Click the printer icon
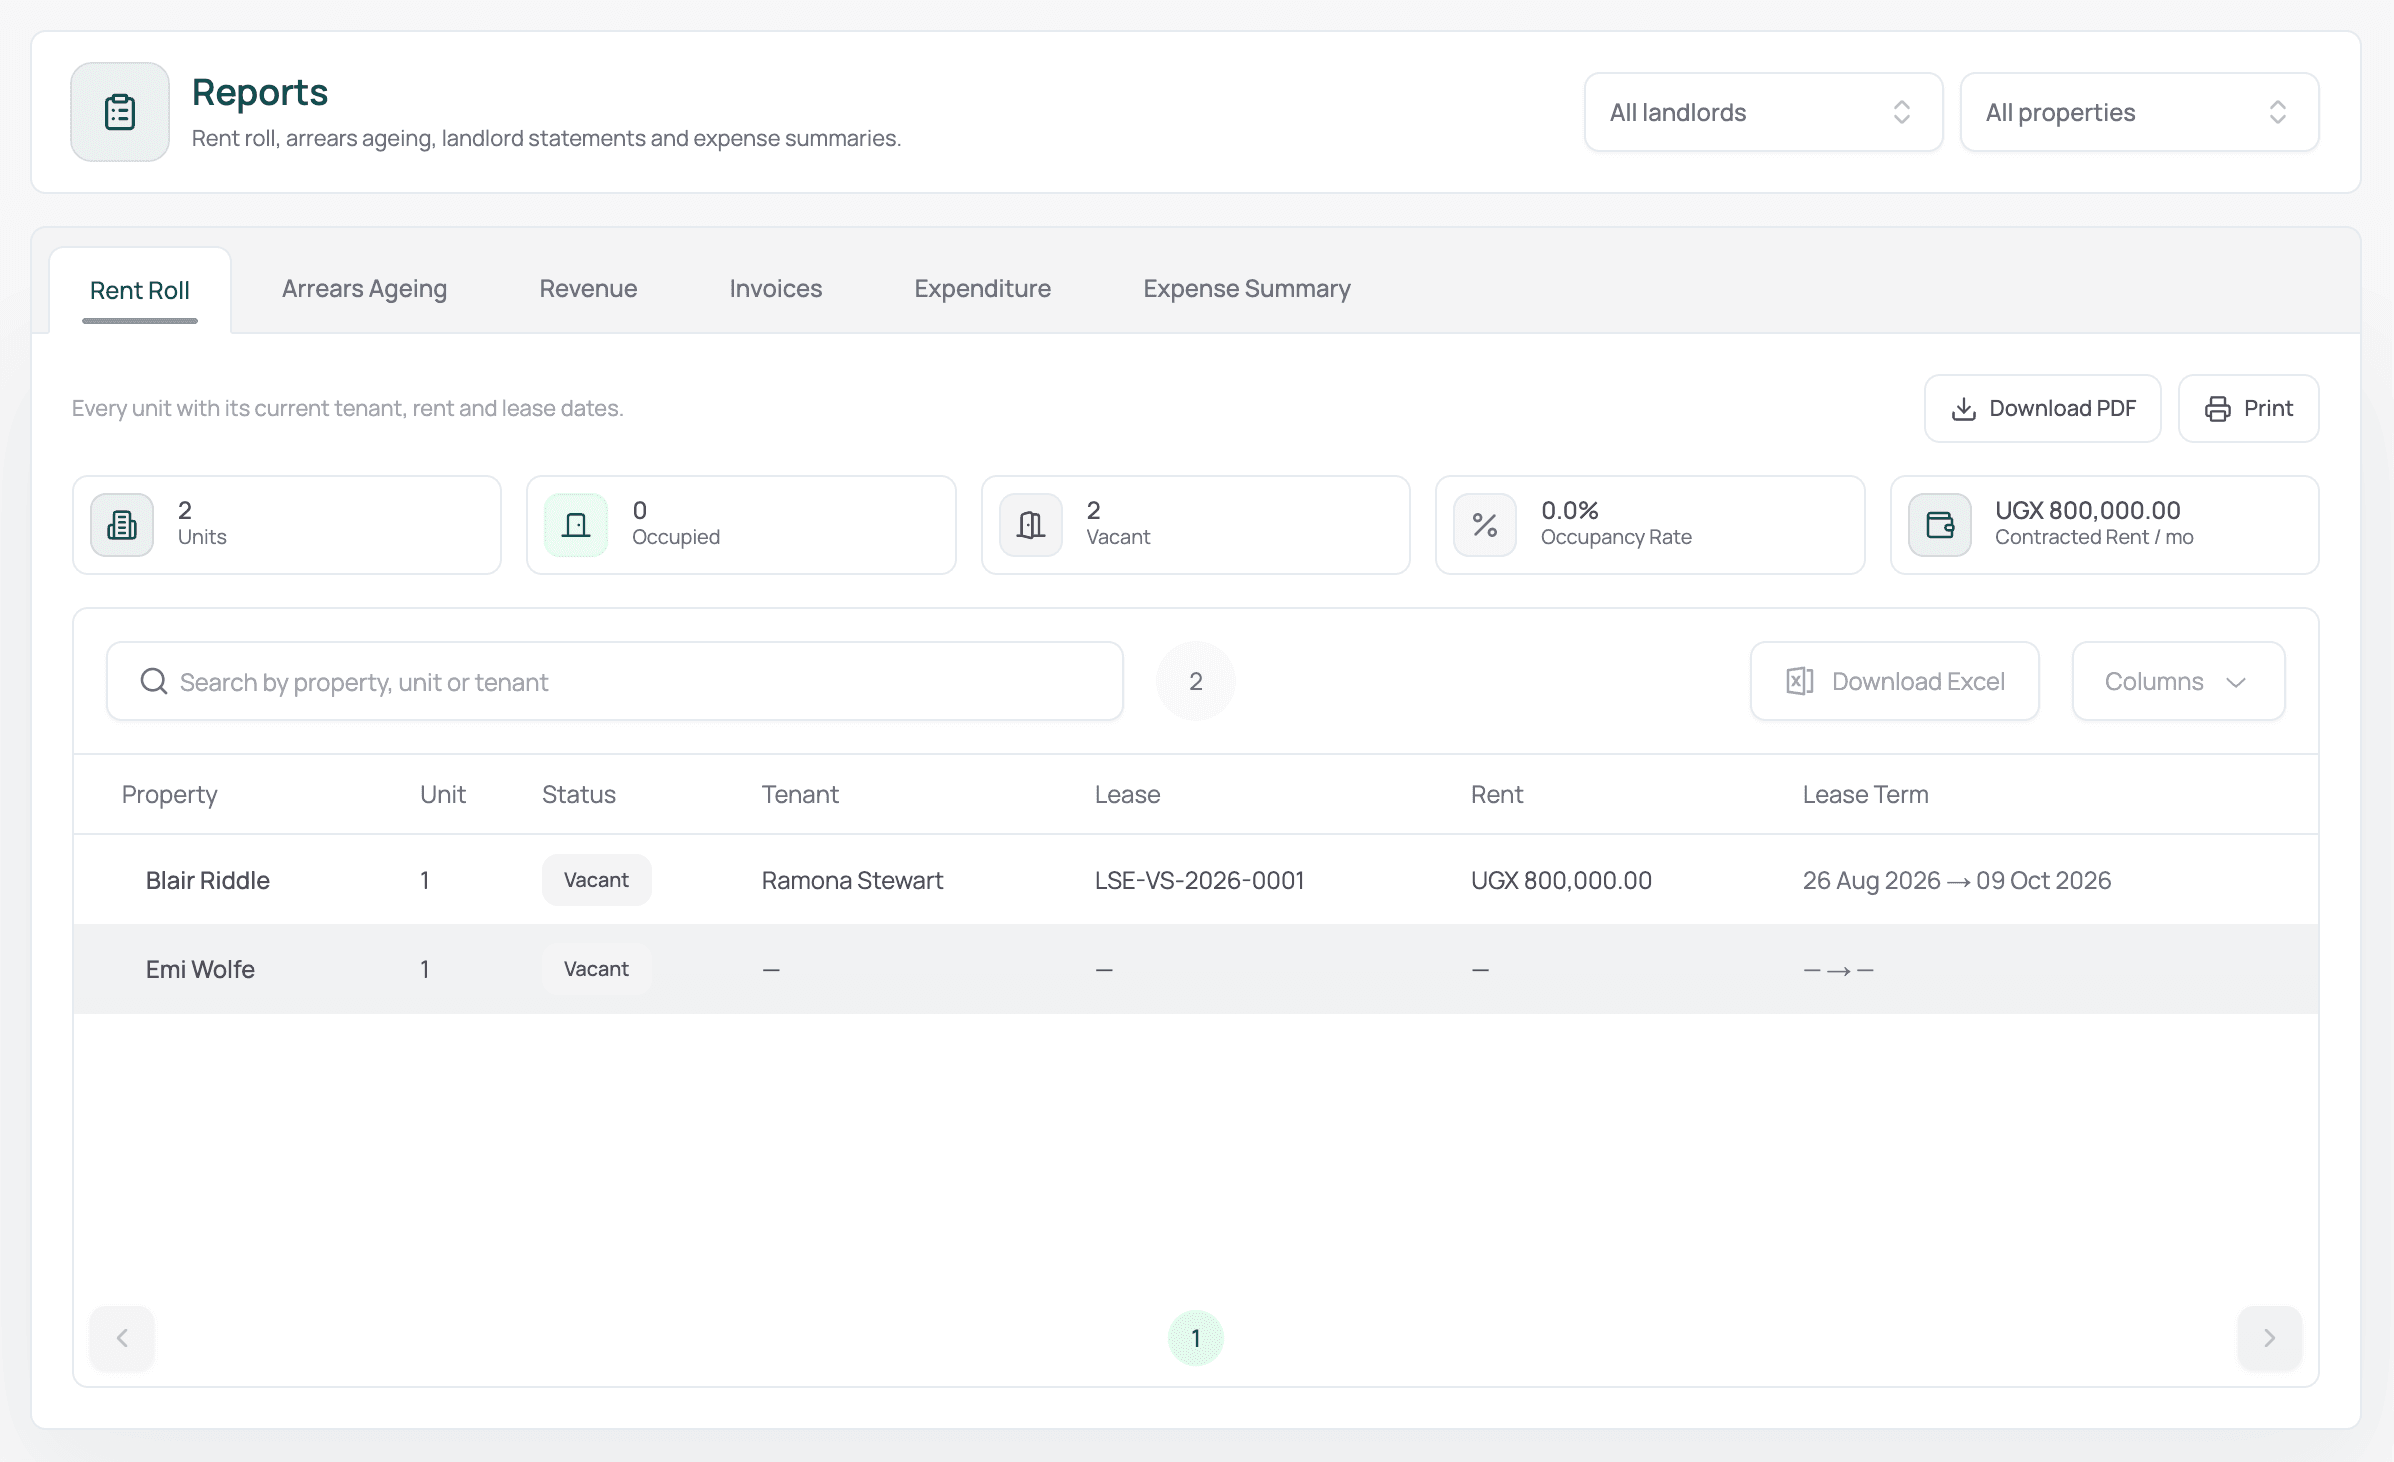The image size is (2394, 1462). tap(2218, 409)
